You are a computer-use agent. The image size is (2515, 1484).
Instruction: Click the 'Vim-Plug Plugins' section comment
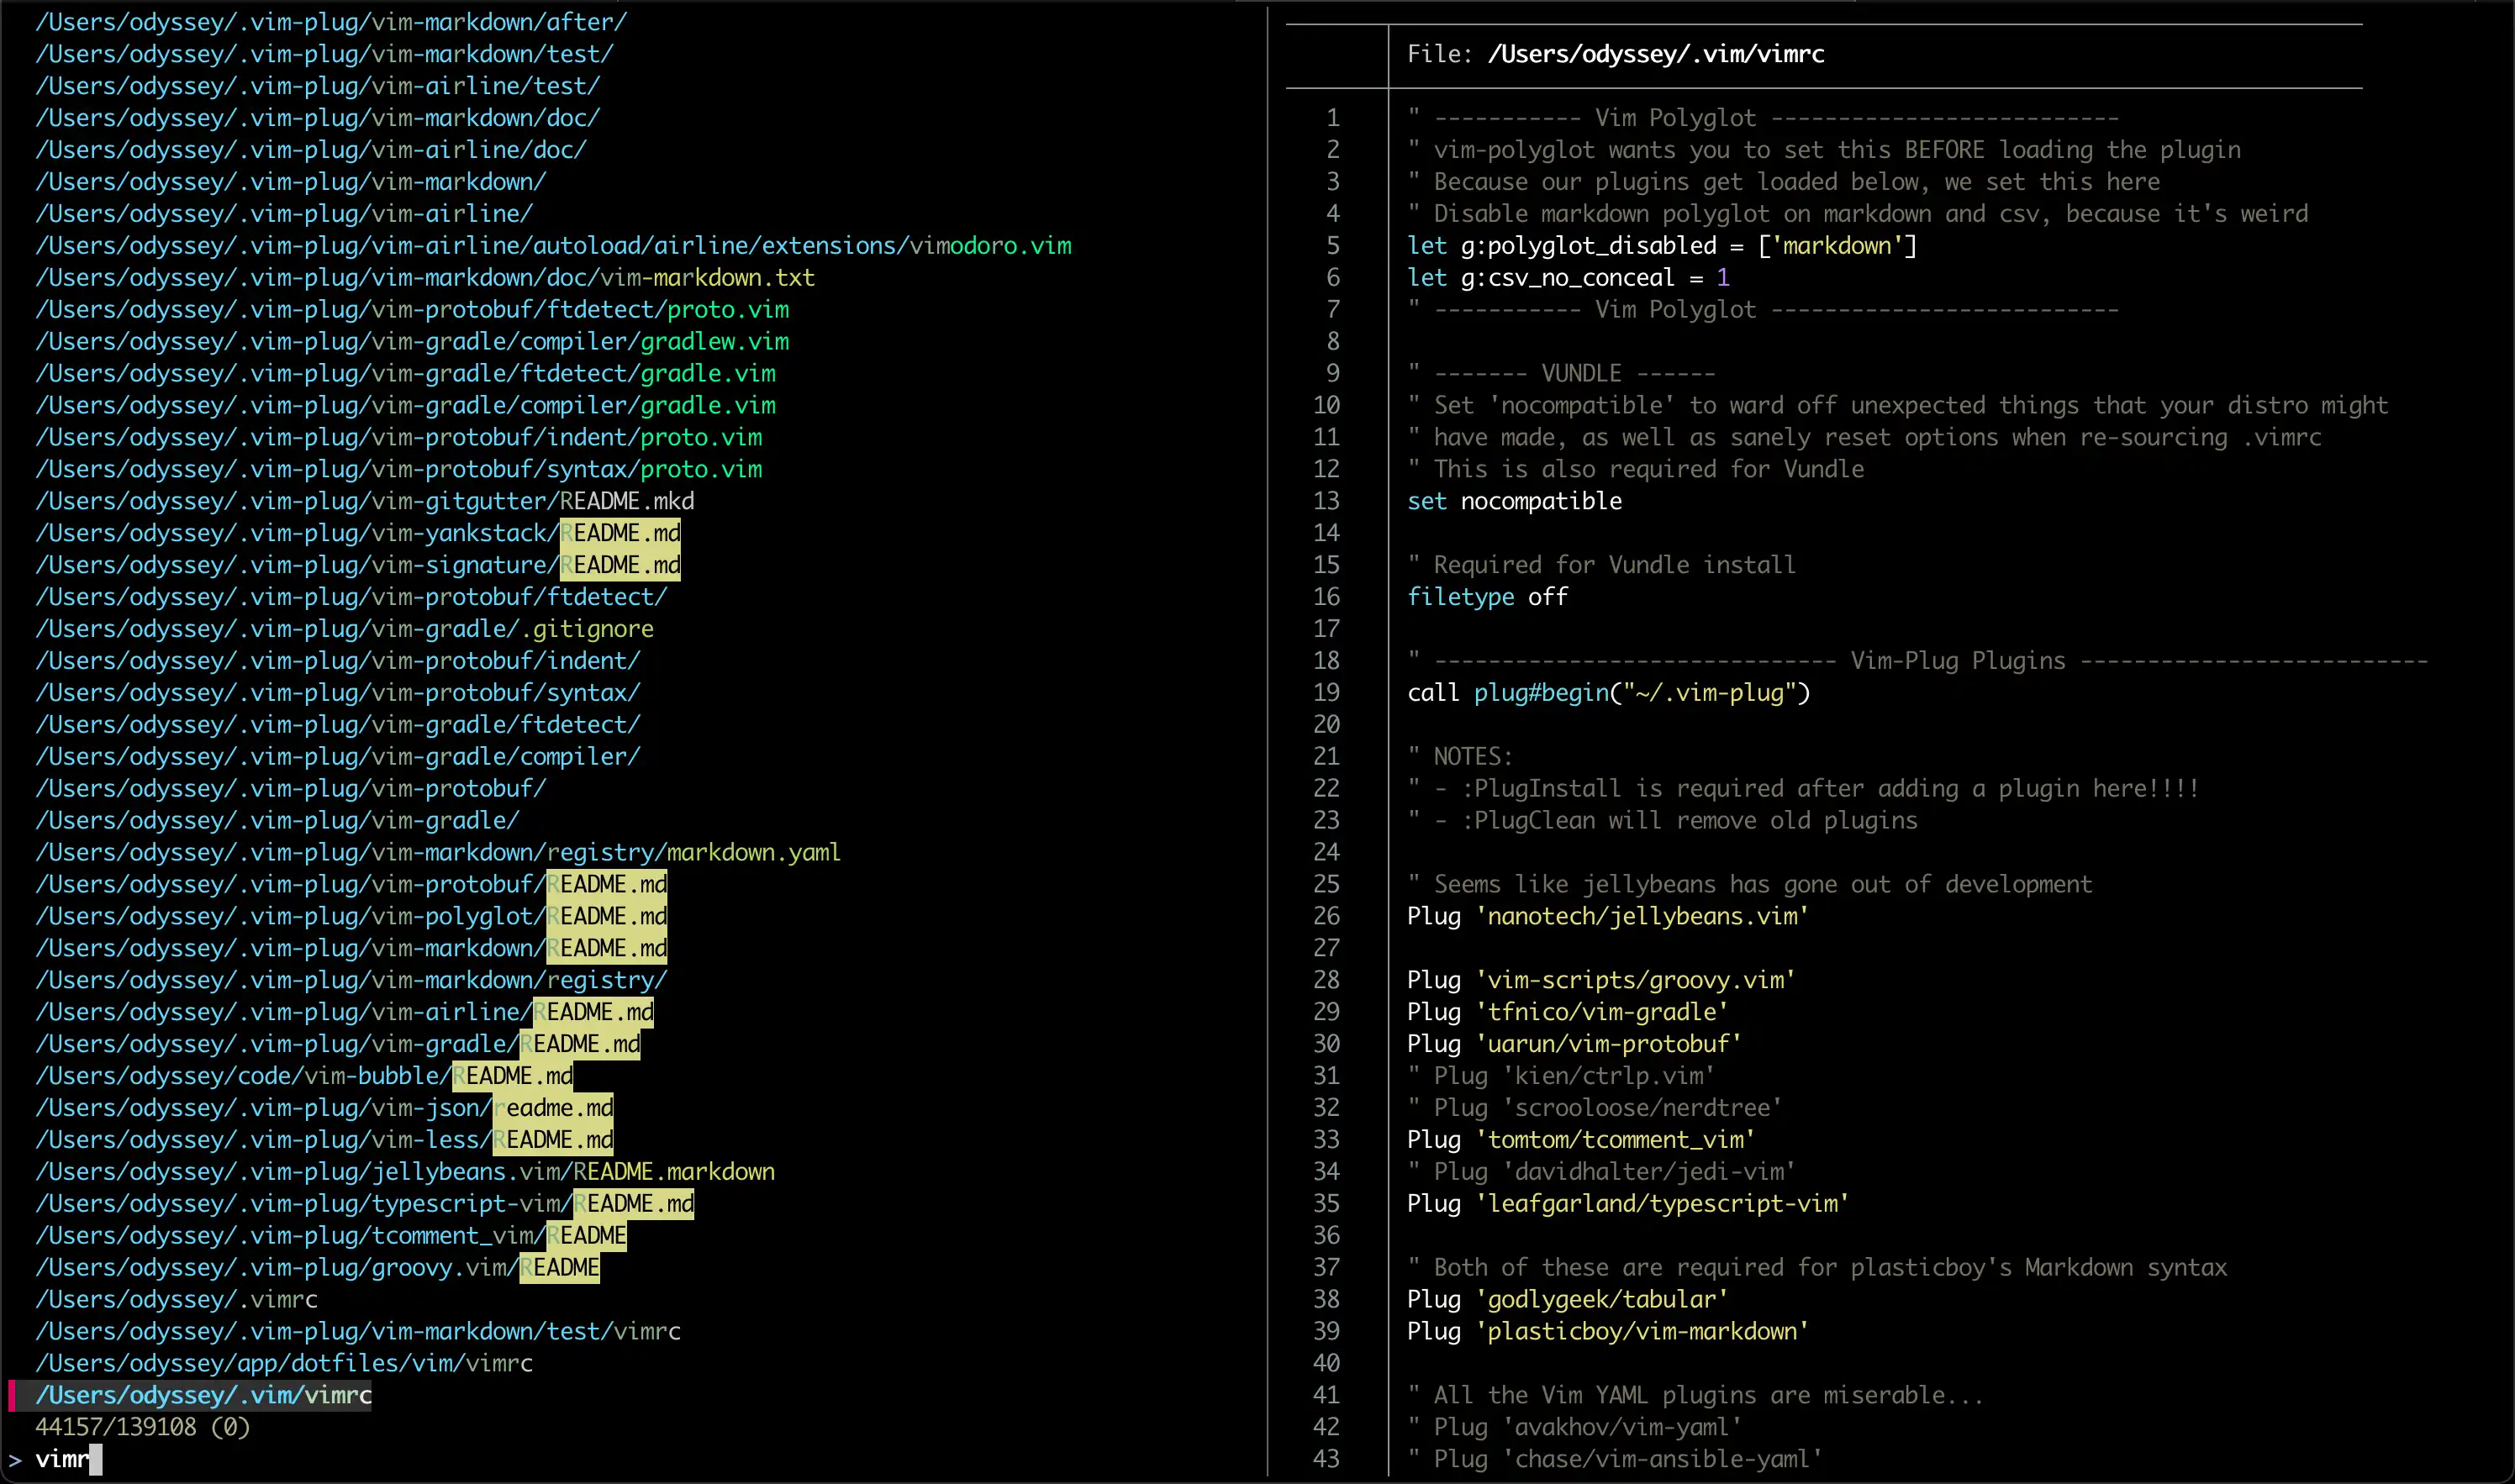(1917, 661)
